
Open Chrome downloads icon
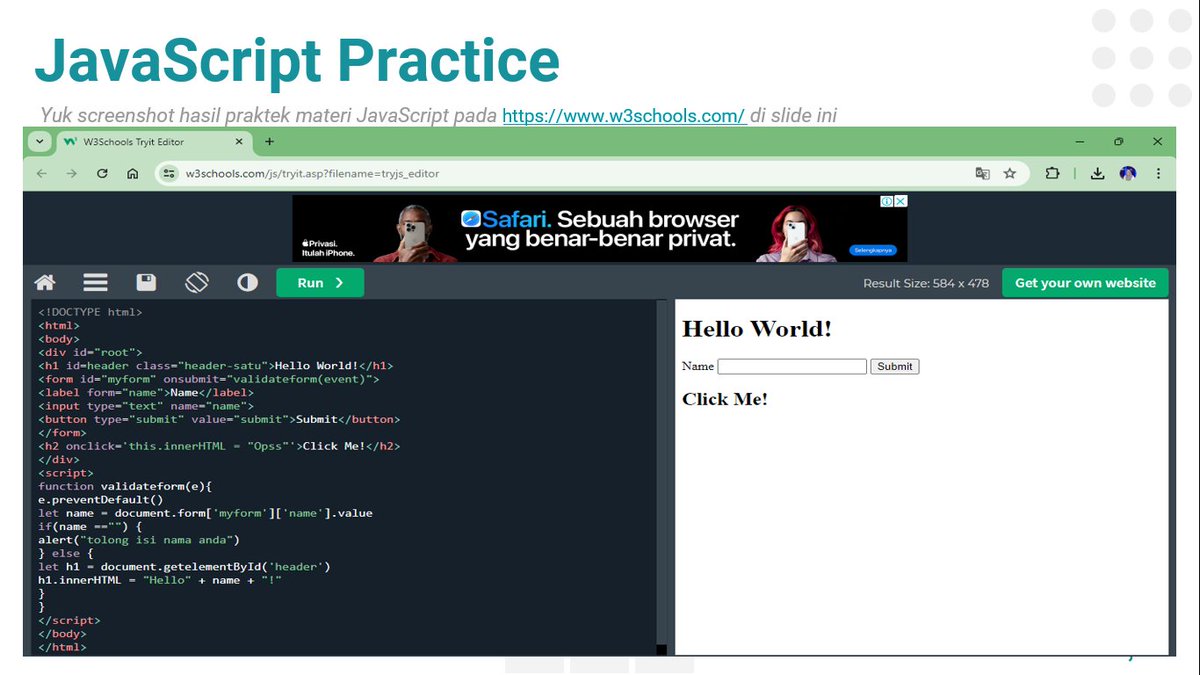tap(1097, 173)
